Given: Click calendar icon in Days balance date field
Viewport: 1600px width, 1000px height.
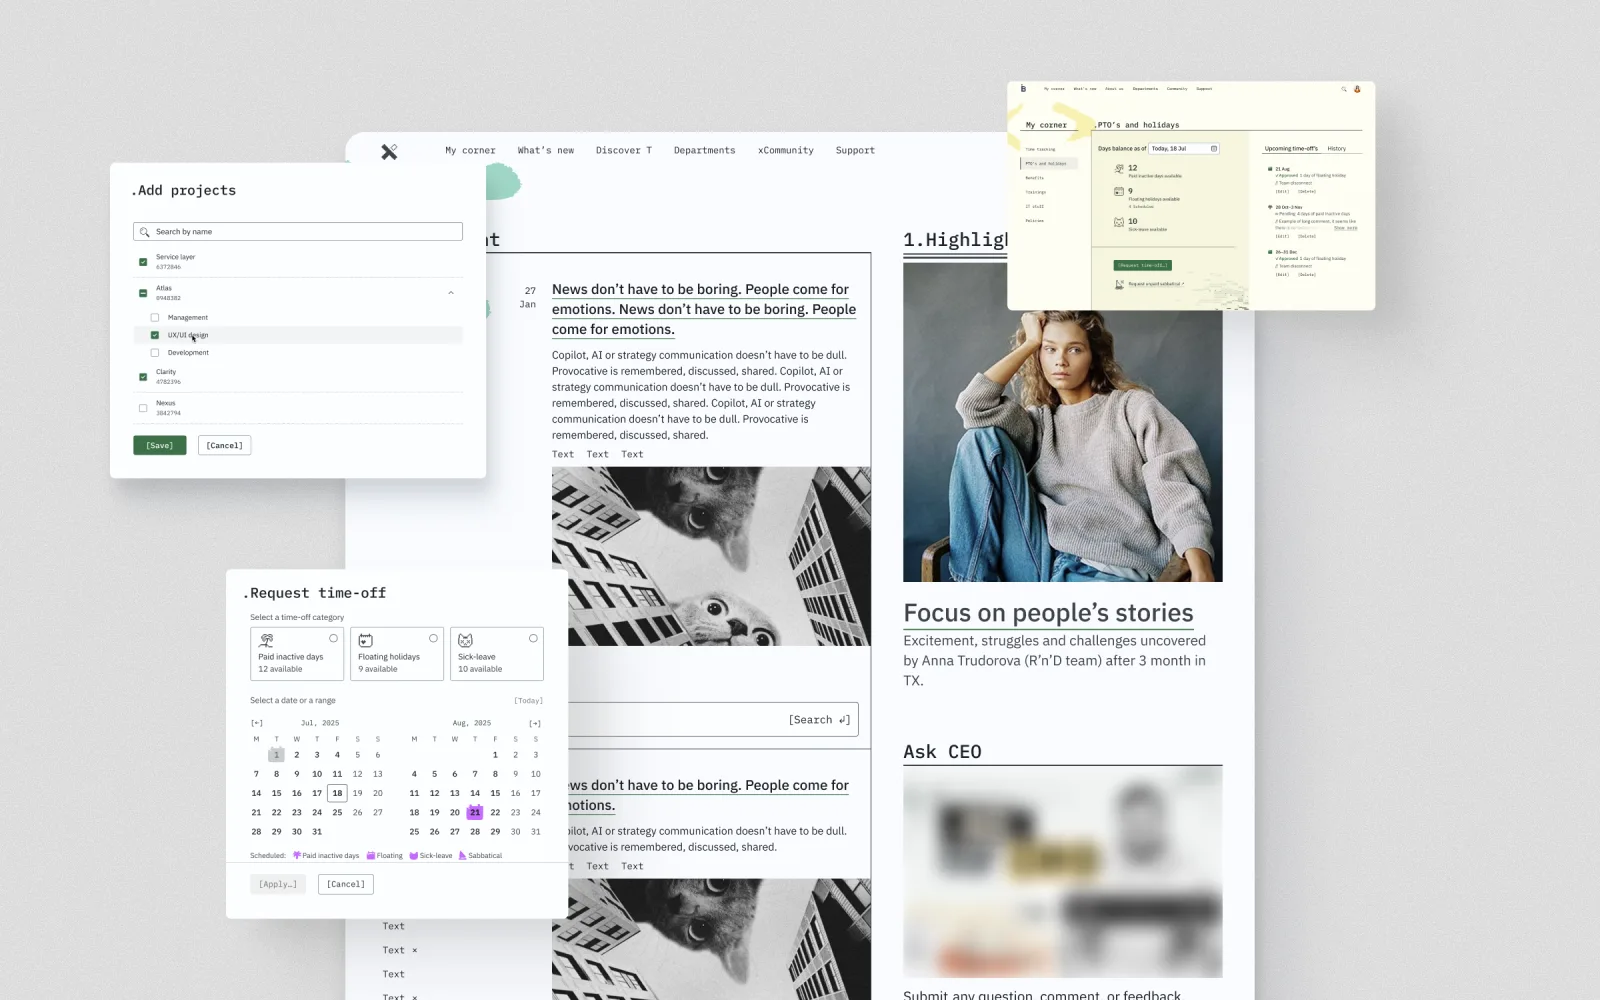Looking at the screenshot, I should tap(1214, 149).
